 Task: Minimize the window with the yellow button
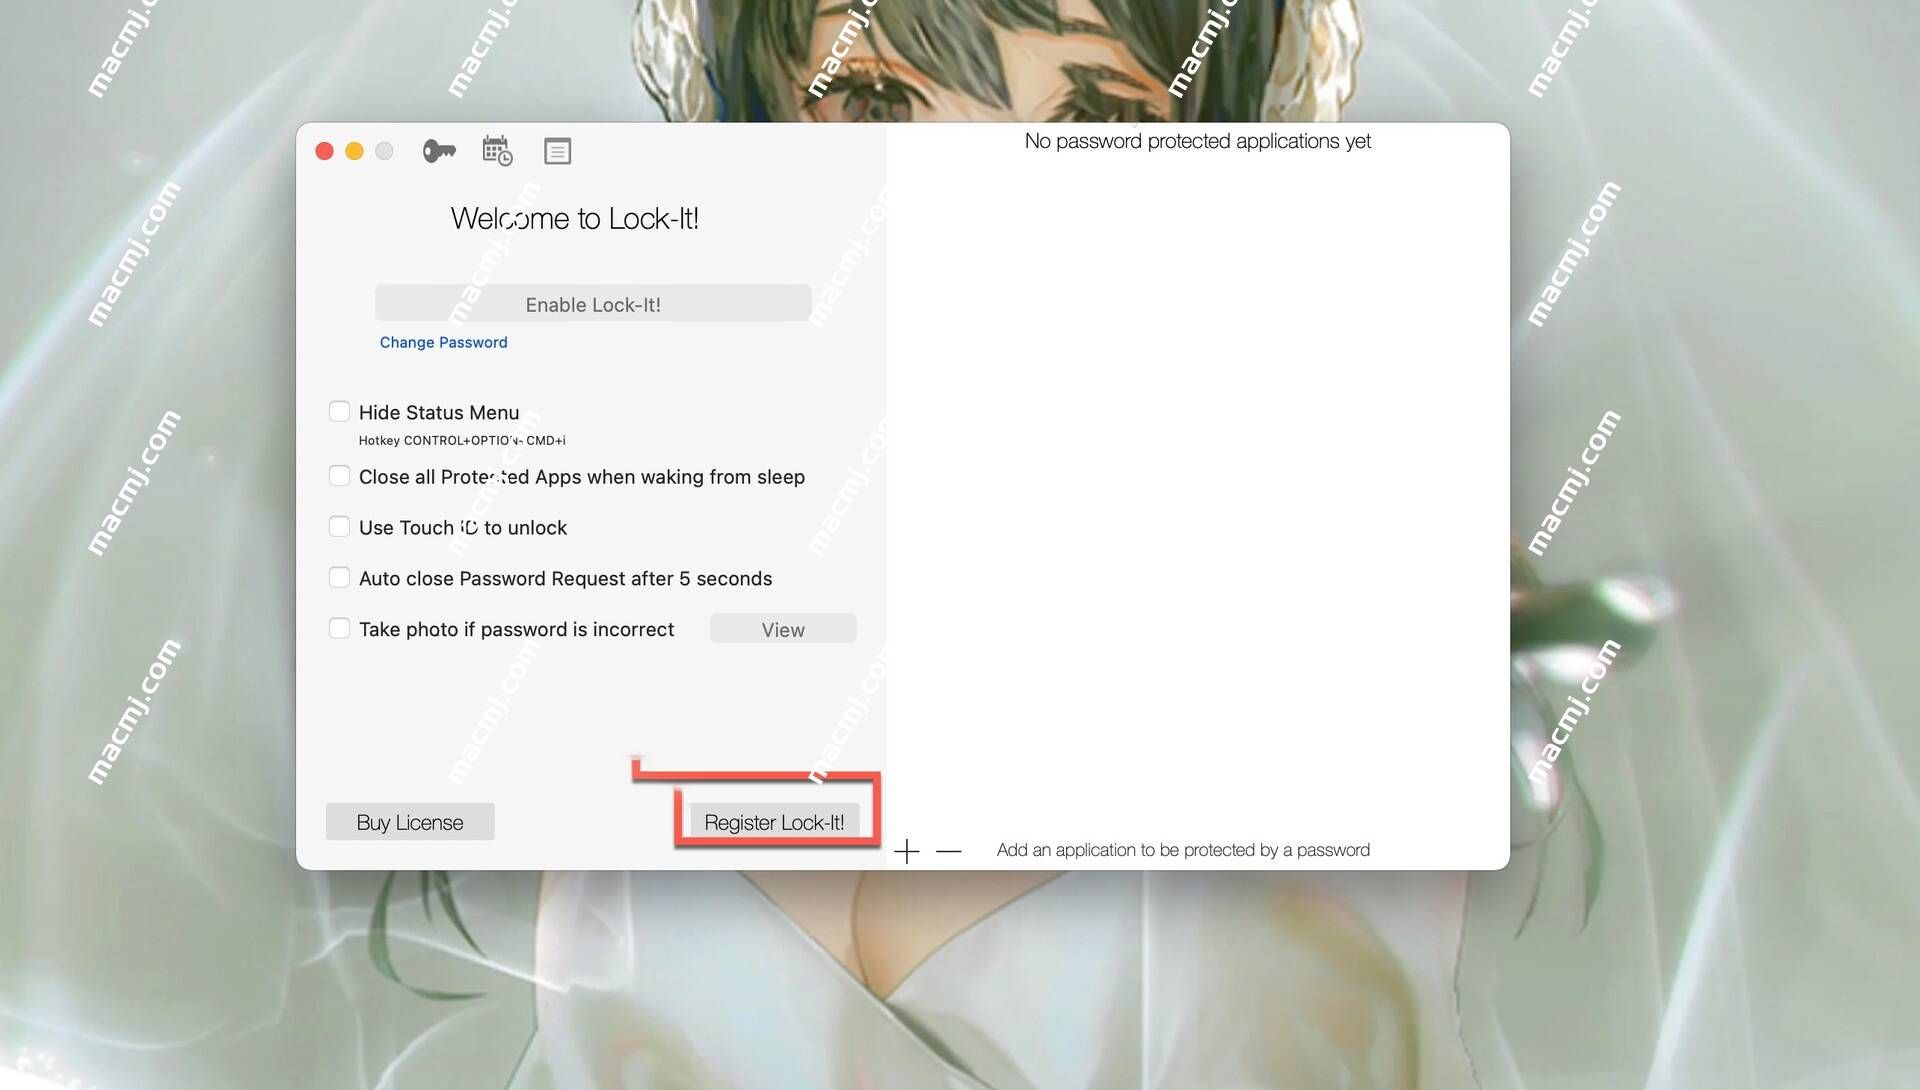point(354,151)
